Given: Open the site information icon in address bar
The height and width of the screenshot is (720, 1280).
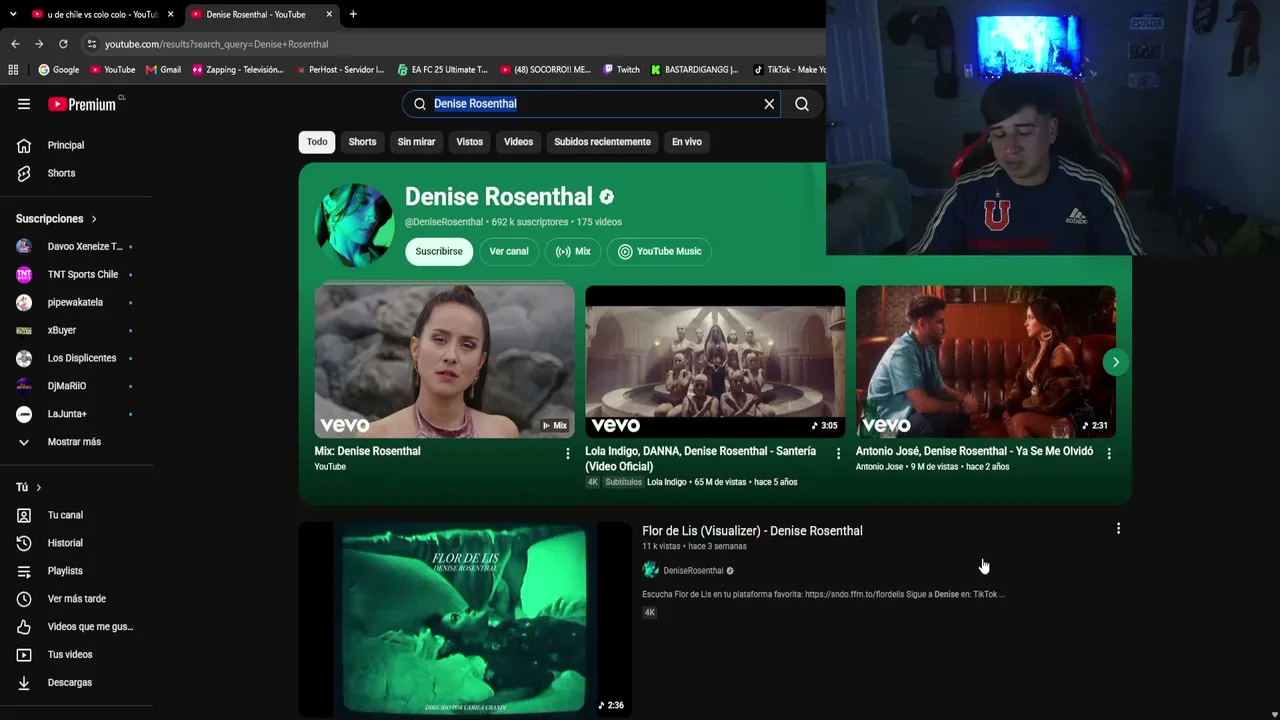Looking at the screenshot, I should click(x=92, y=44).
